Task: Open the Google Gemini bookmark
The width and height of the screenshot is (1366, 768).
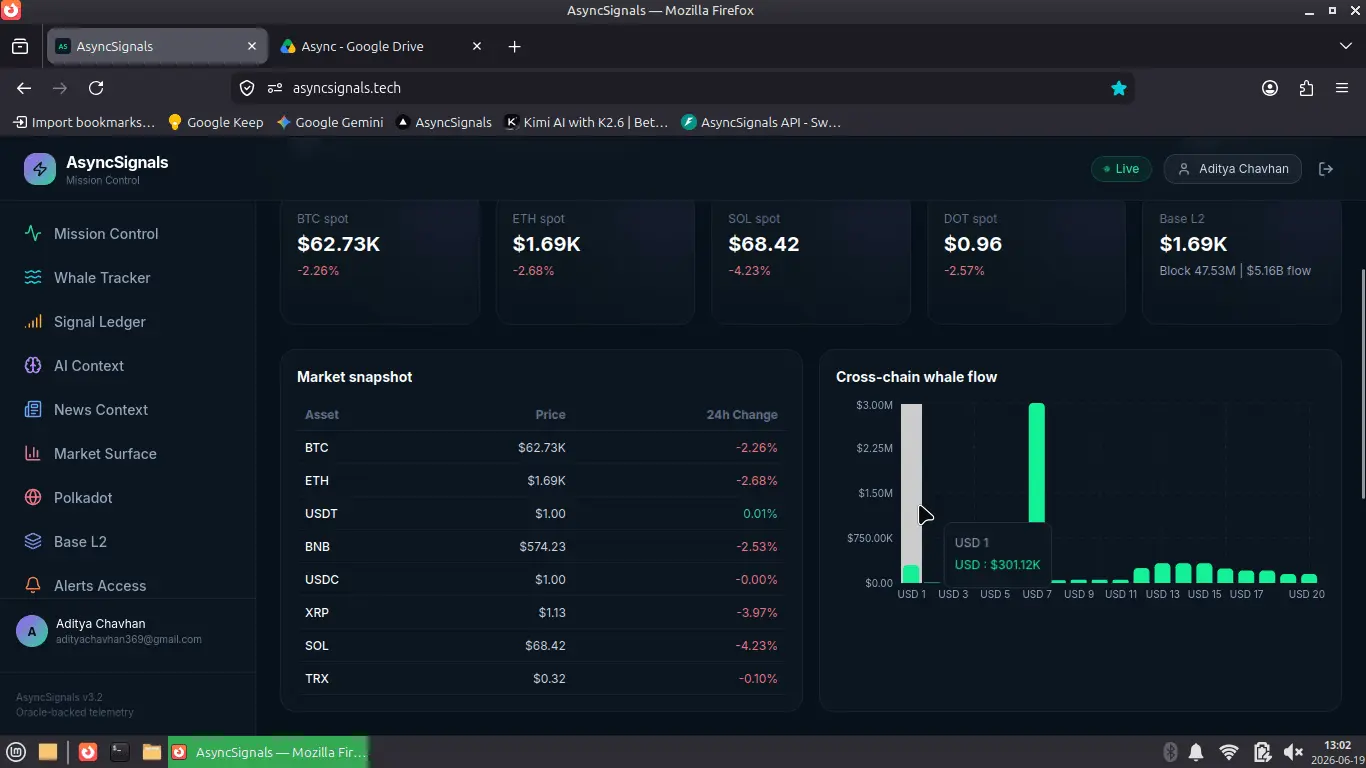Action: (x=330, y=122)
